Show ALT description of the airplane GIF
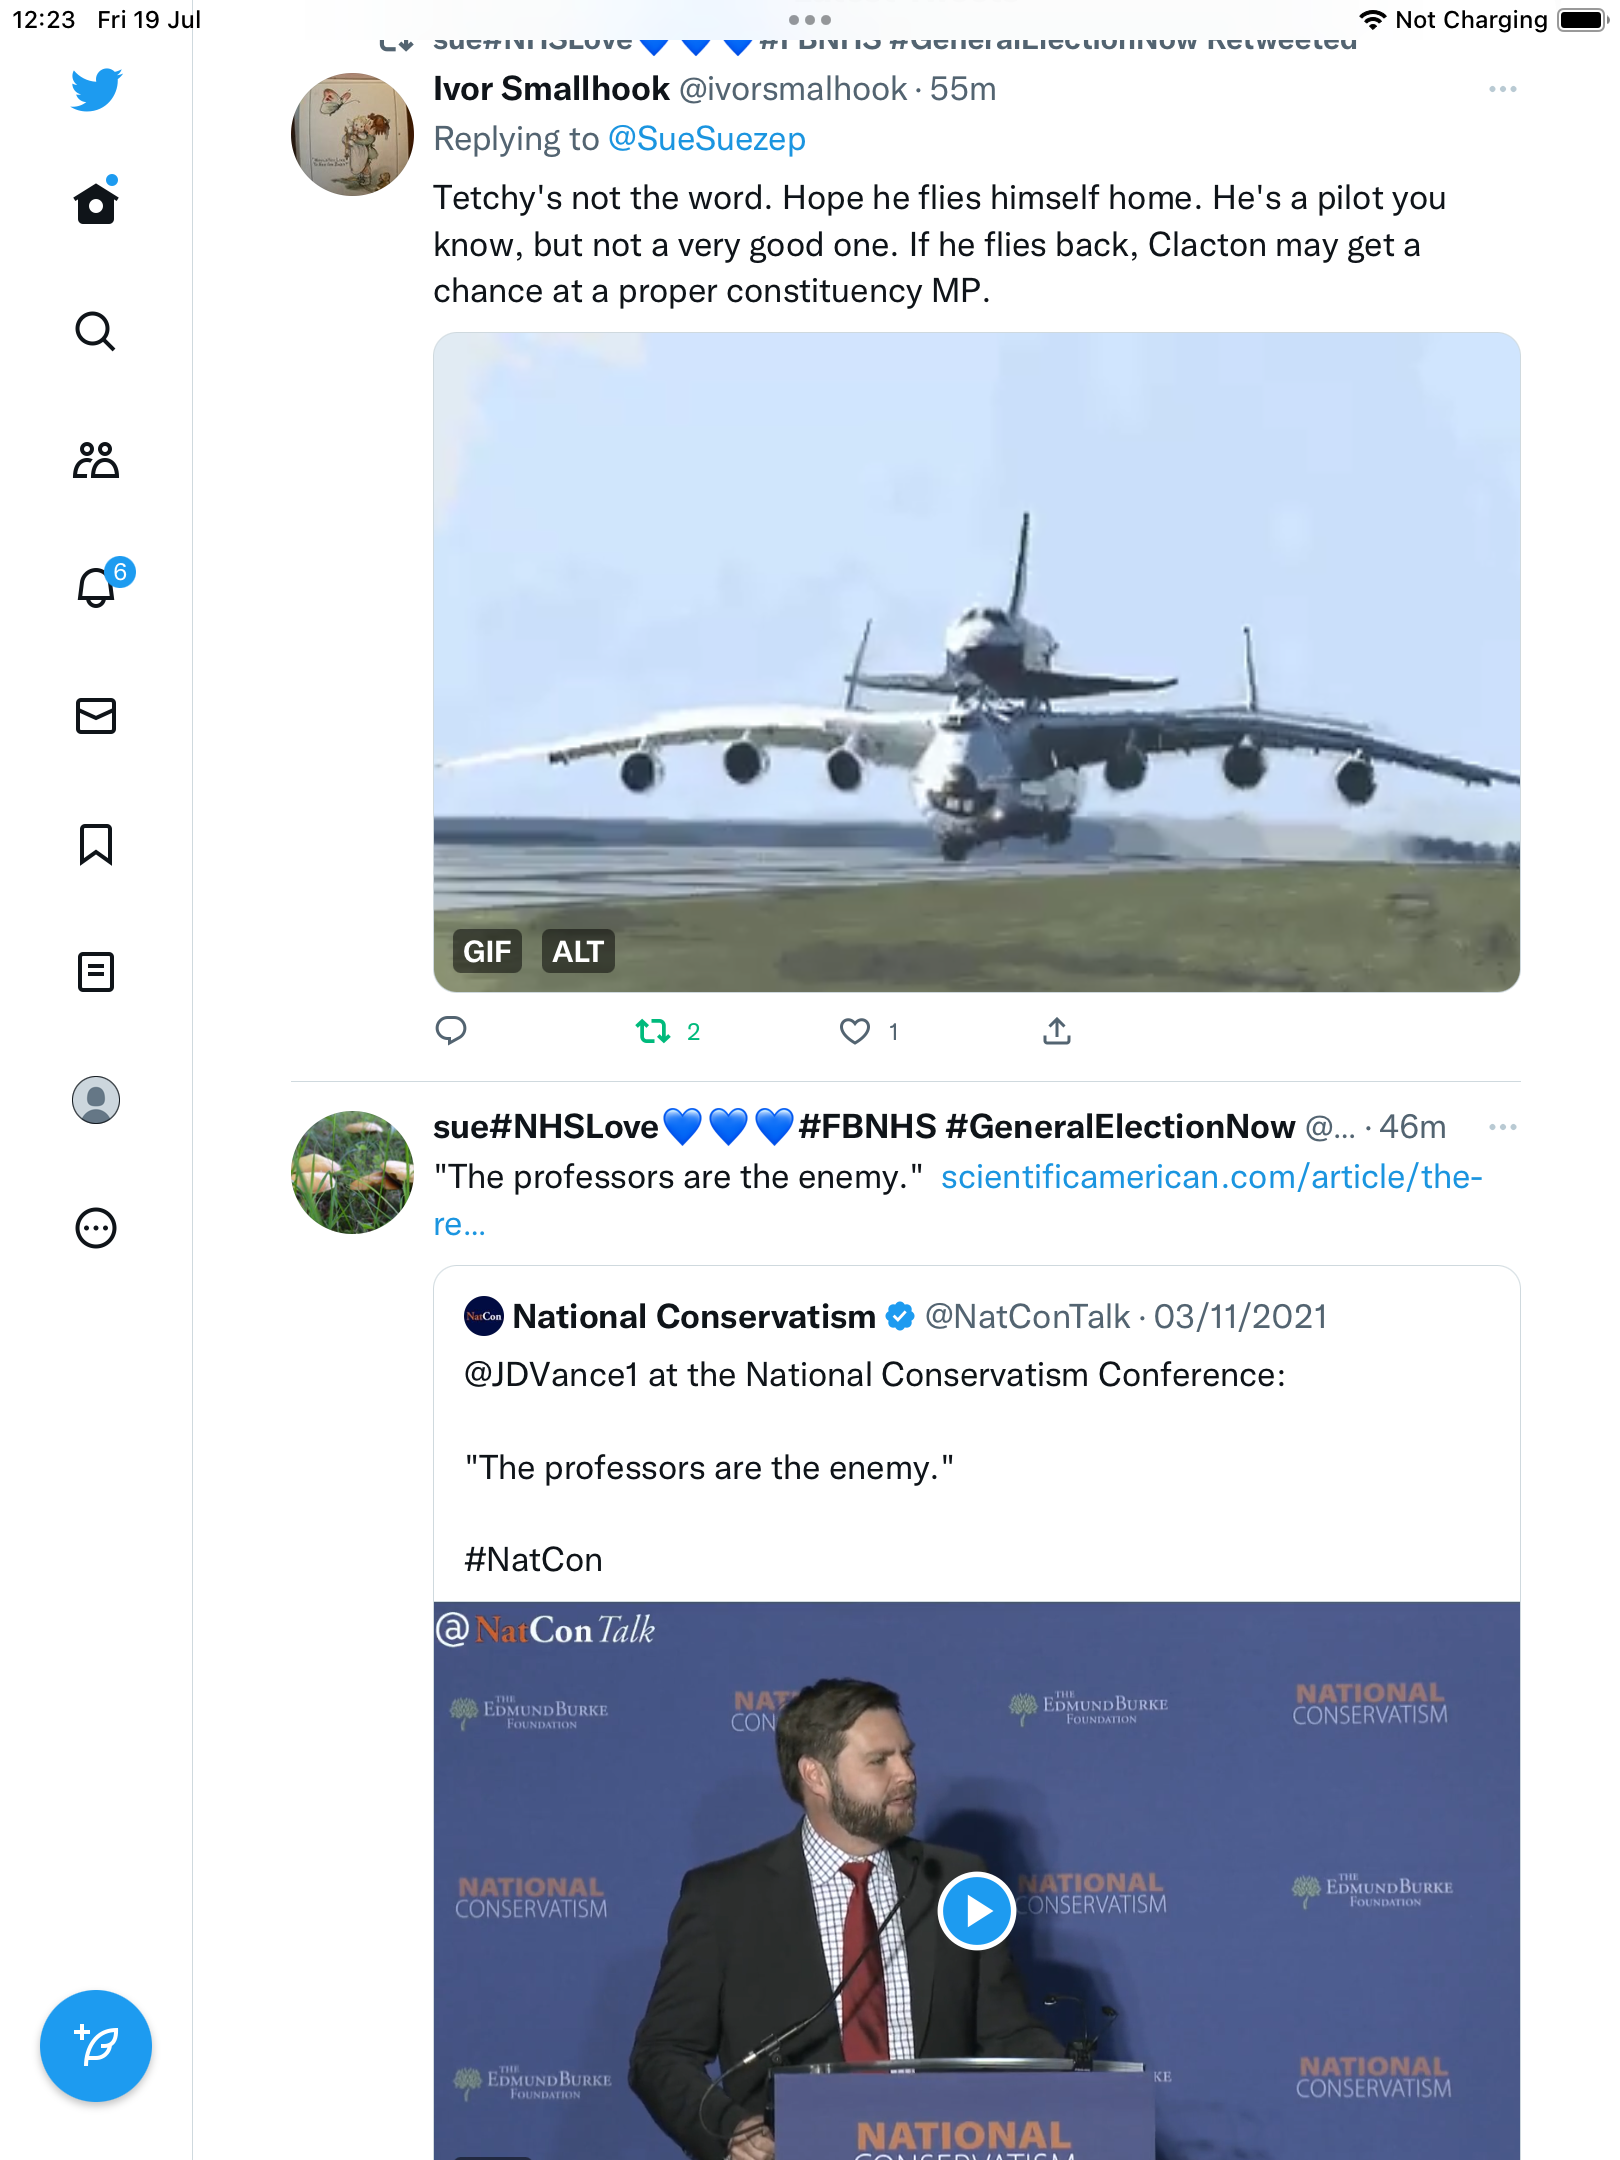The height and width of the screenshot is (2160, 1620). pos(578,951)
